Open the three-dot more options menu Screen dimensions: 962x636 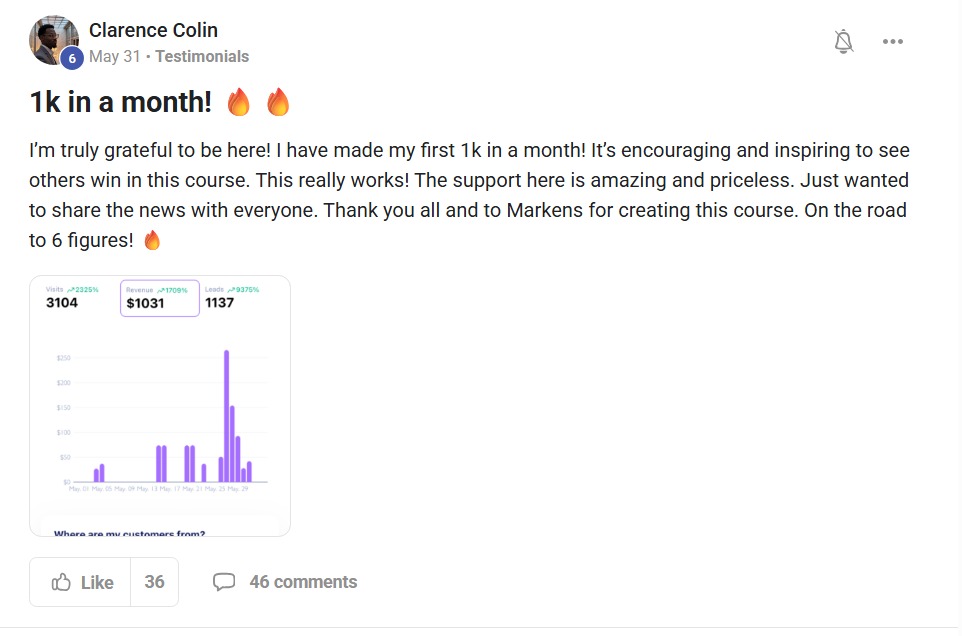(892, 41)
